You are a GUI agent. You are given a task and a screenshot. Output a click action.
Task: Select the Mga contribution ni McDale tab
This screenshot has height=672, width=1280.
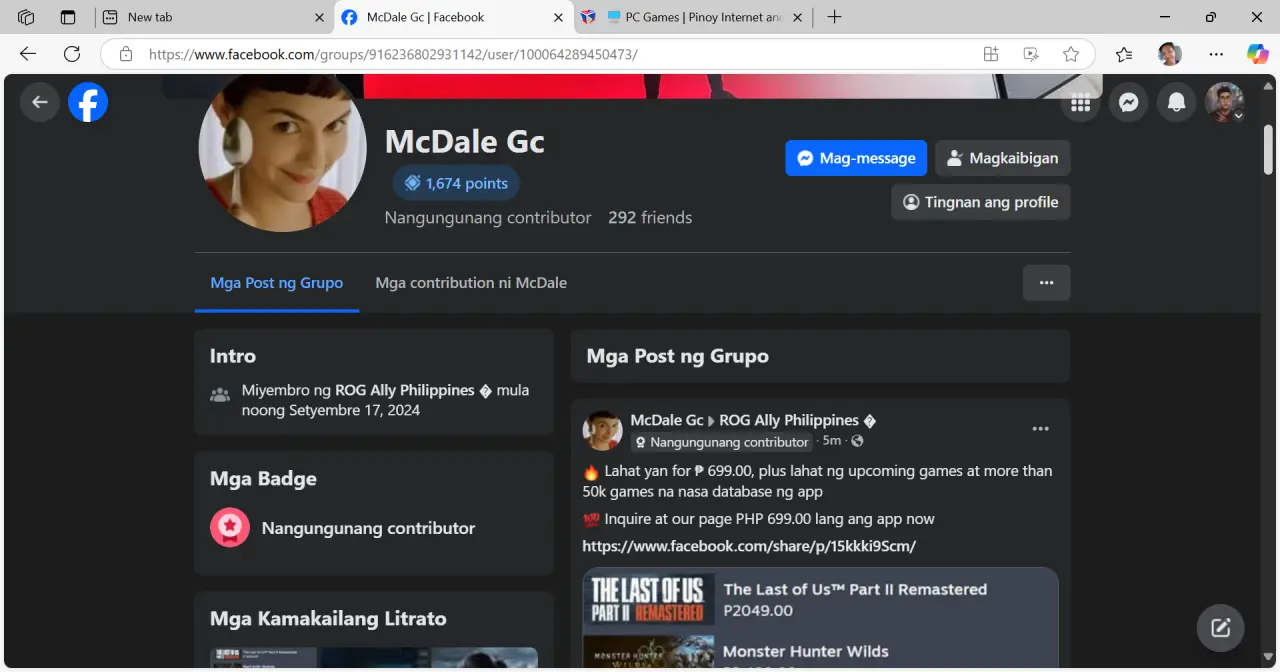471,283
